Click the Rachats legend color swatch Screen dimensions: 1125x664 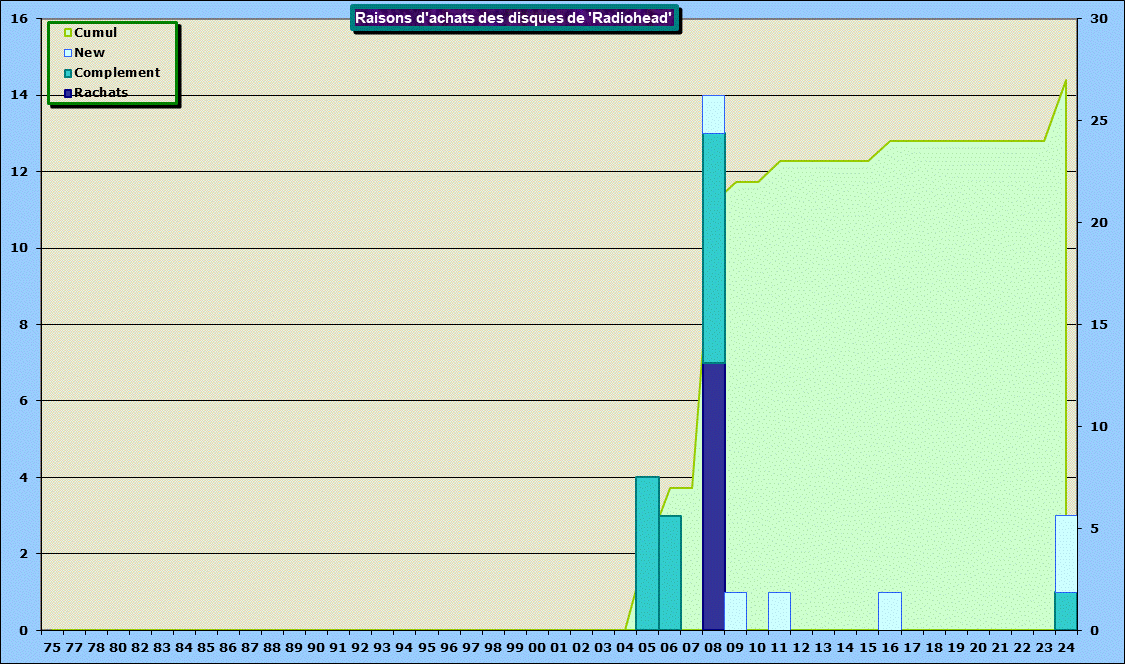(x=68, y=93)
